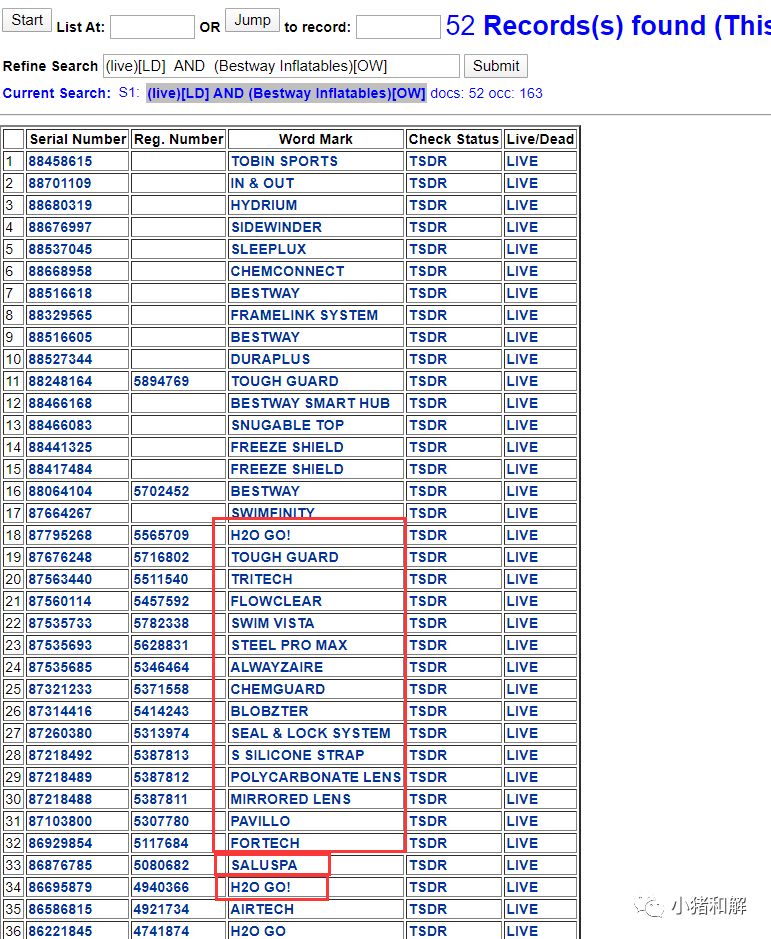Viewport: 771px width, 939px height.
Task: Open the AIRTECH word mark link
Action: click(262, 909)
